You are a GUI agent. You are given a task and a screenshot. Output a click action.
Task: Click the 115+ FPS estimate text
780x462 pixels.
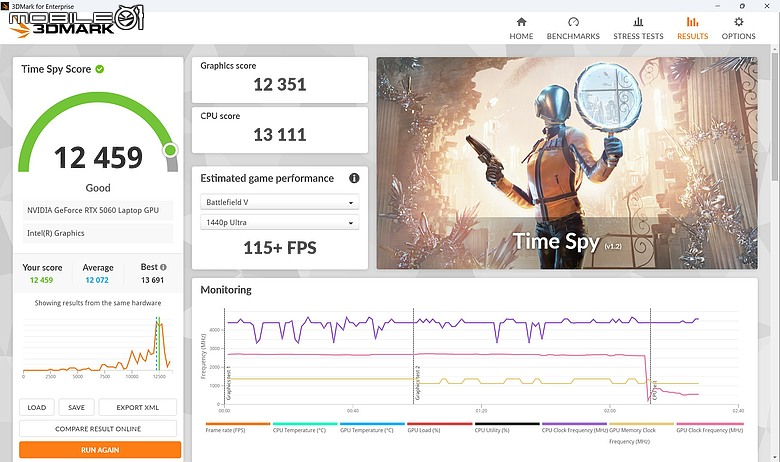[280, 248]
